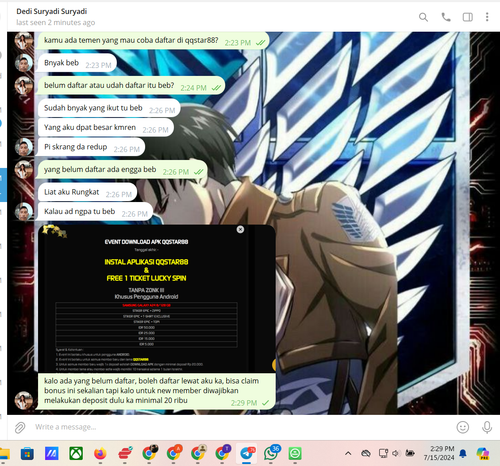Image resolution: width=500 pixels, height=466 pixels.
Task: Select message "kalo ada yang belum daftar, boleh daftar"
Action: coord(156,391)
